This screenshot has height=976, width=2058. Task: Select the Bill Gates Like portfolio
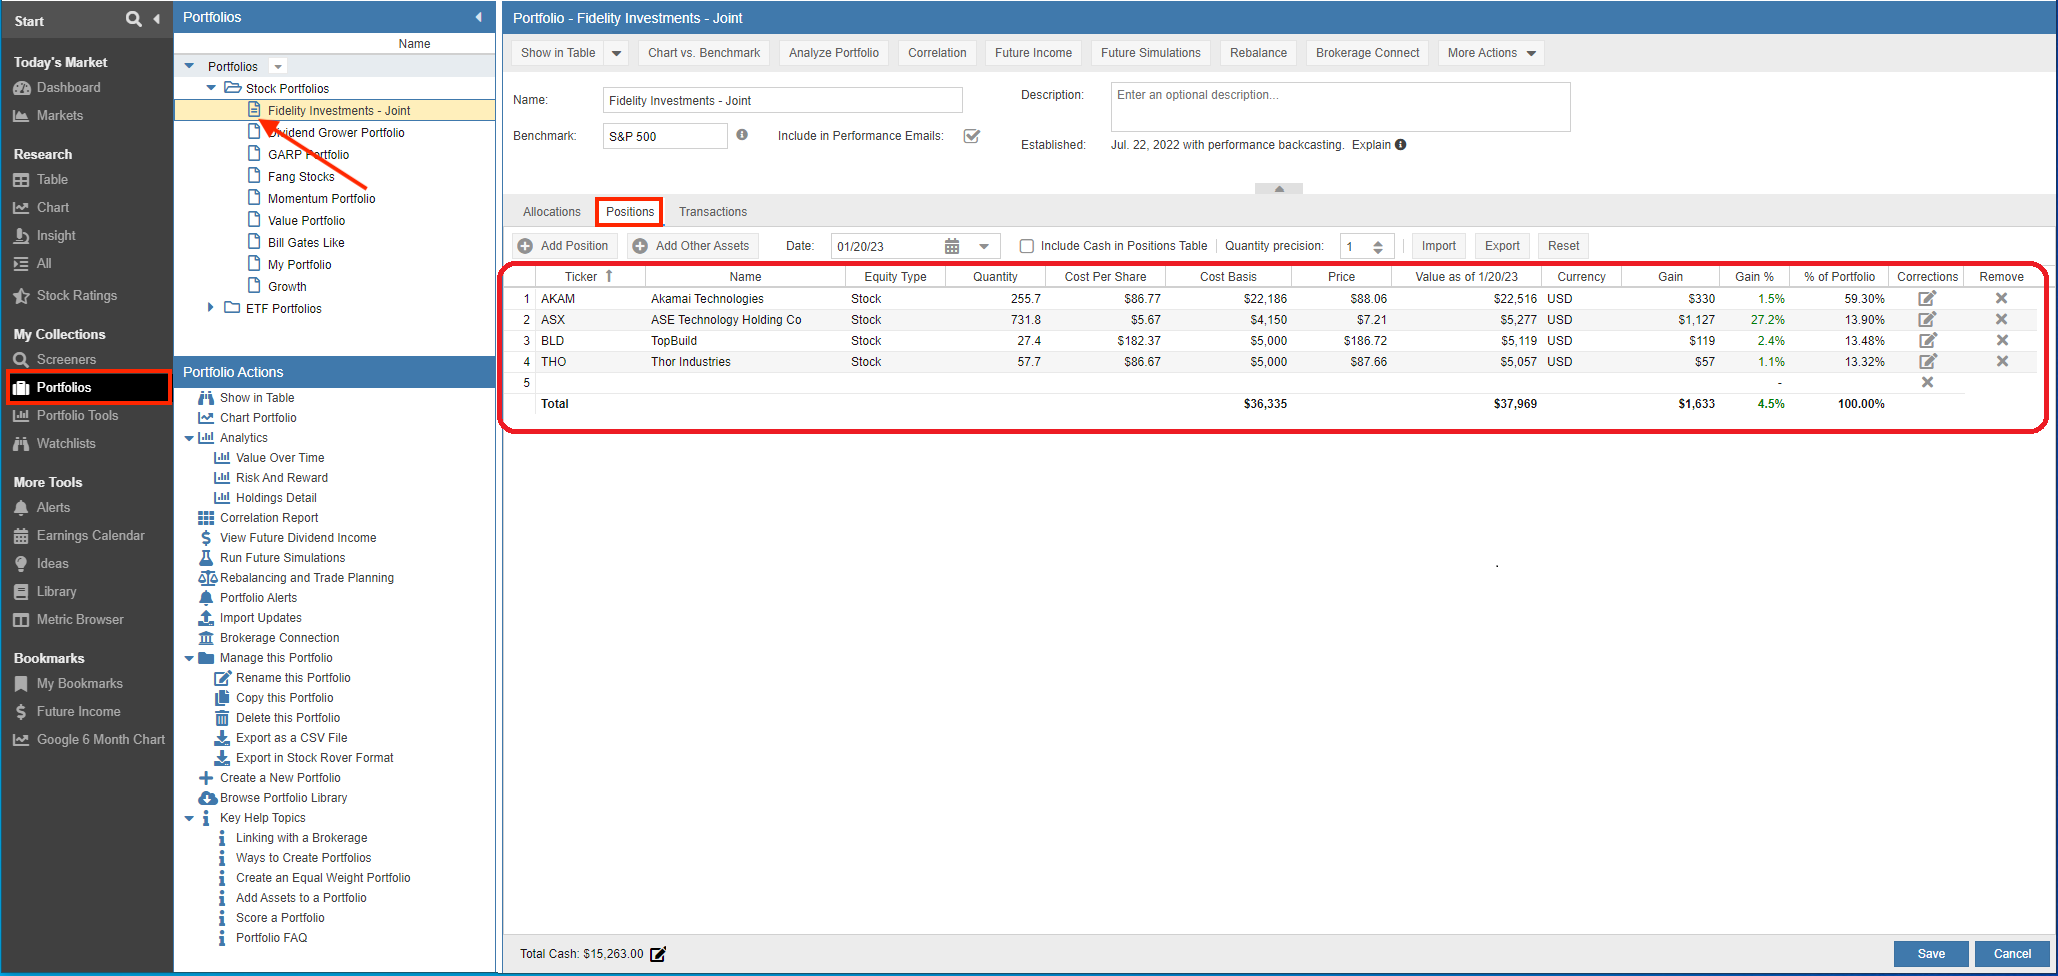pos(306,243)
